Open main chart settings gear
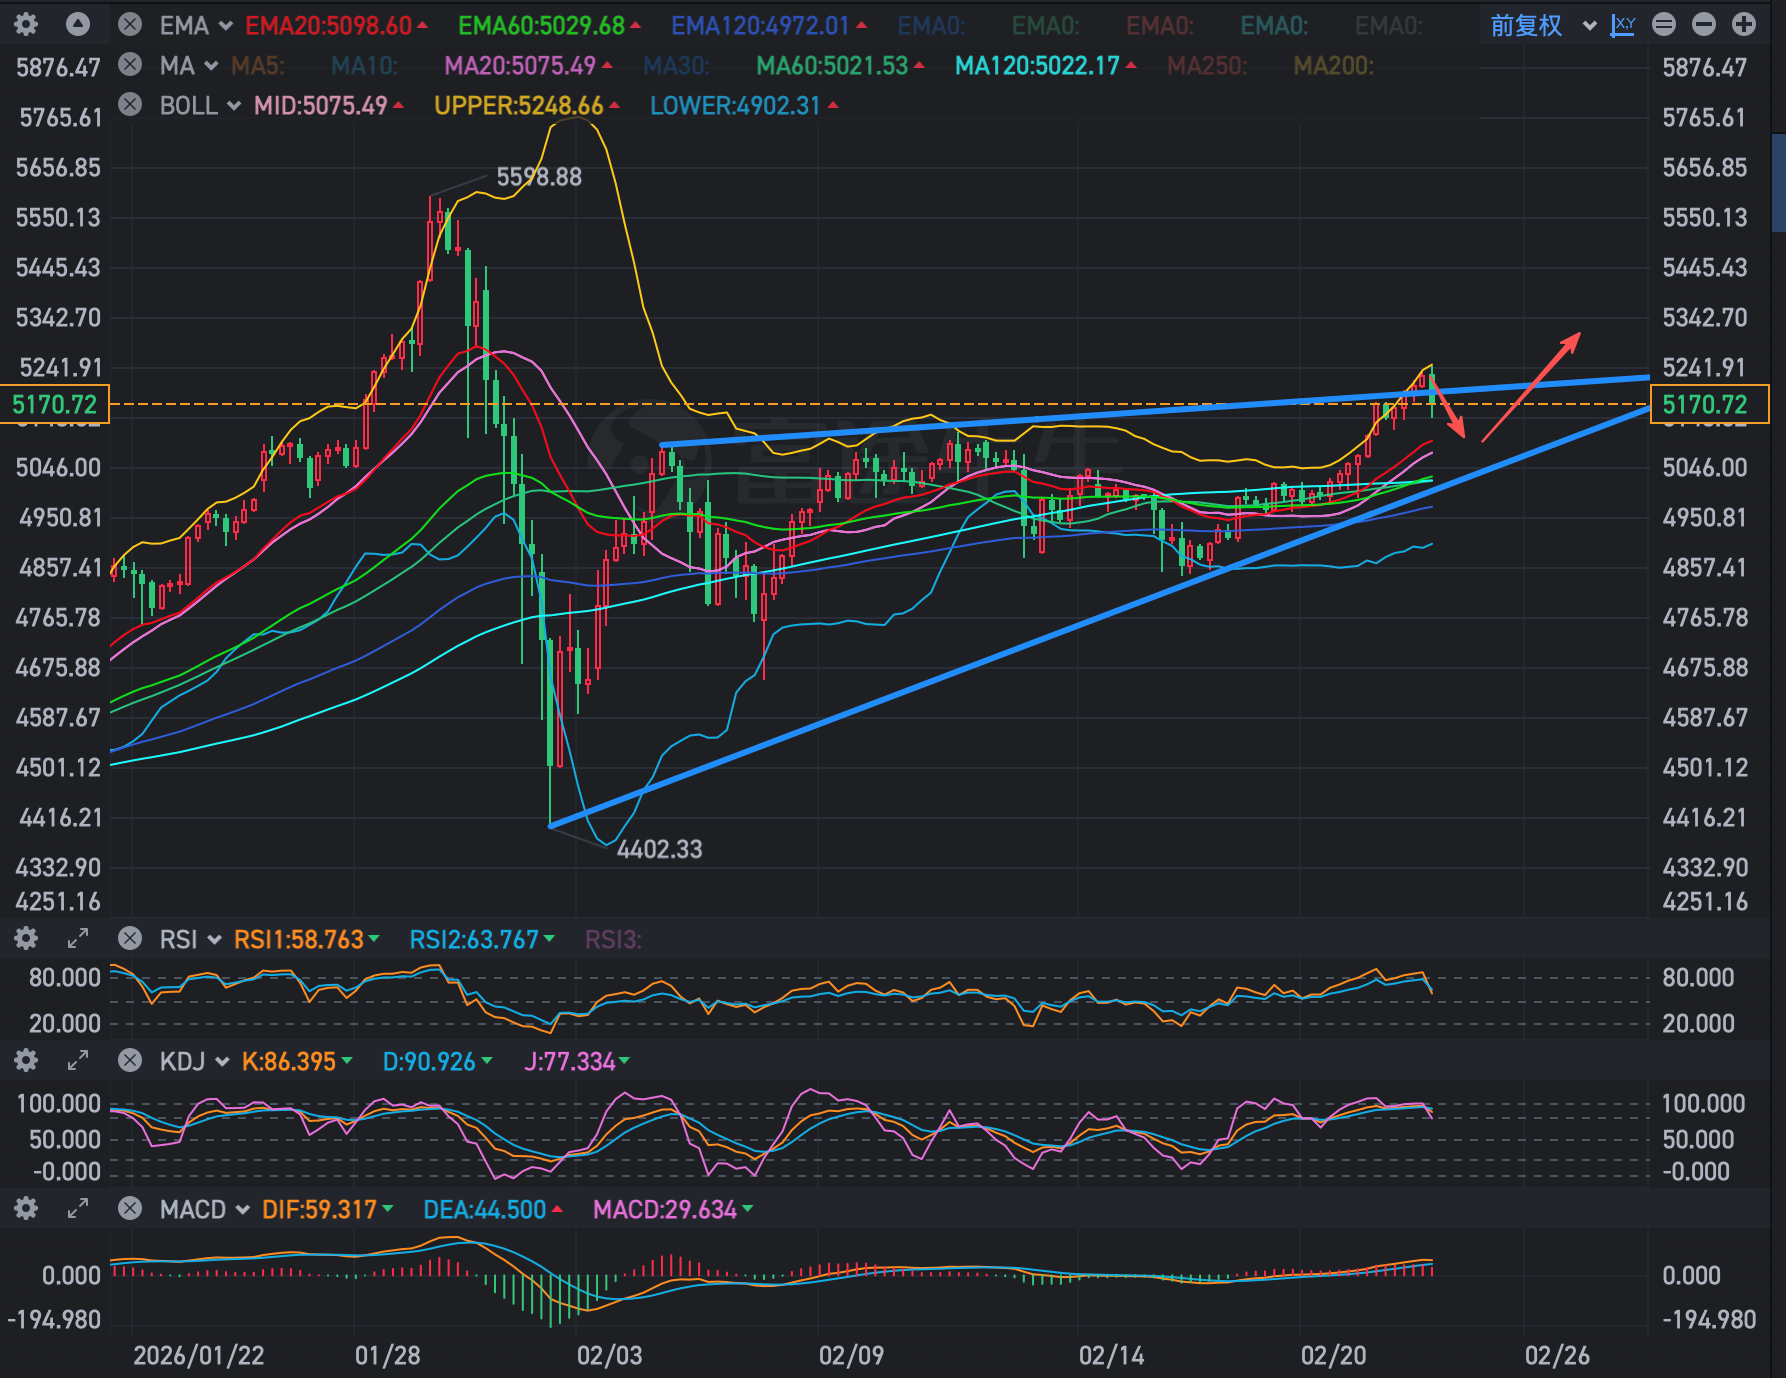This screenshot has width=1786, height=1378. tap(26, 25)
